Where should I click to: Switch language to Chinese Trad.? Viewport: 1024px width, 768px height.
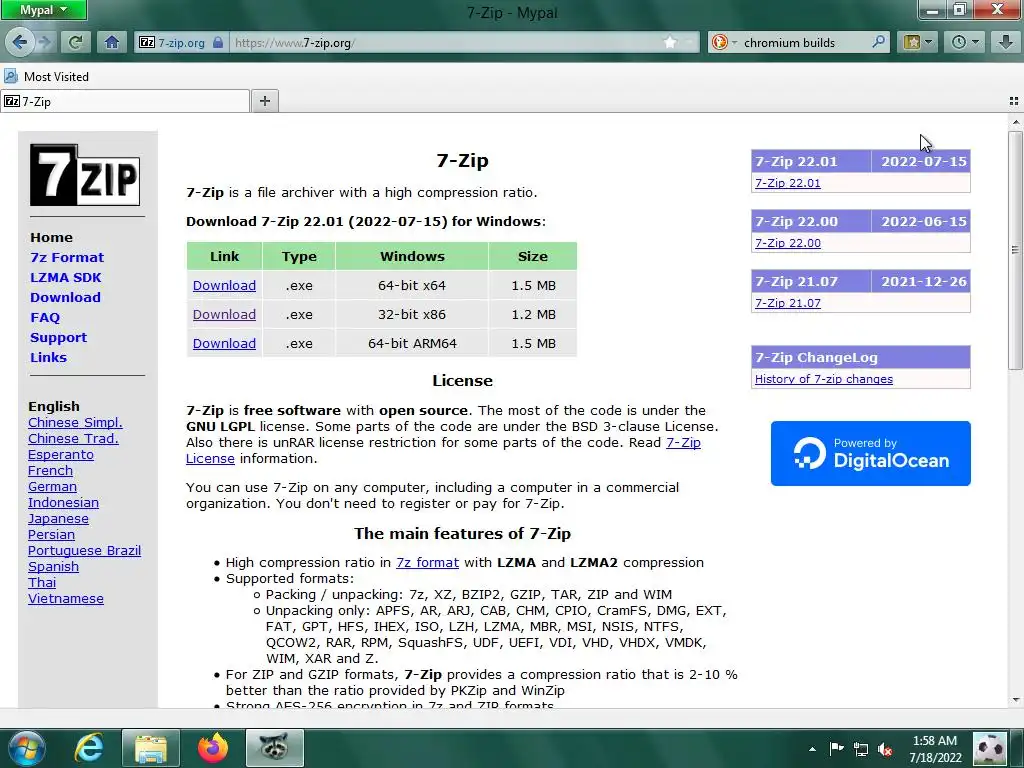[x=73, y=439]
